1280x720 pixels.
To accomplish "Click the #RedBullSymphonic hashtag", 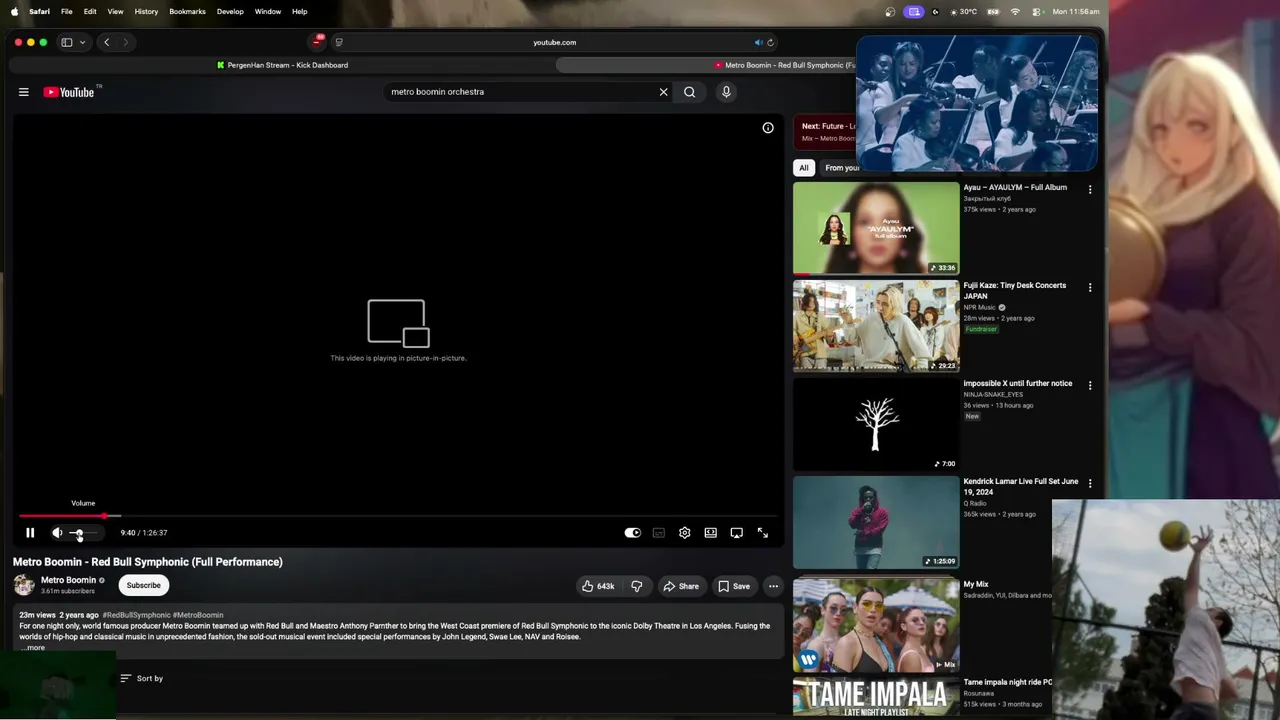I will coord(136,615).
